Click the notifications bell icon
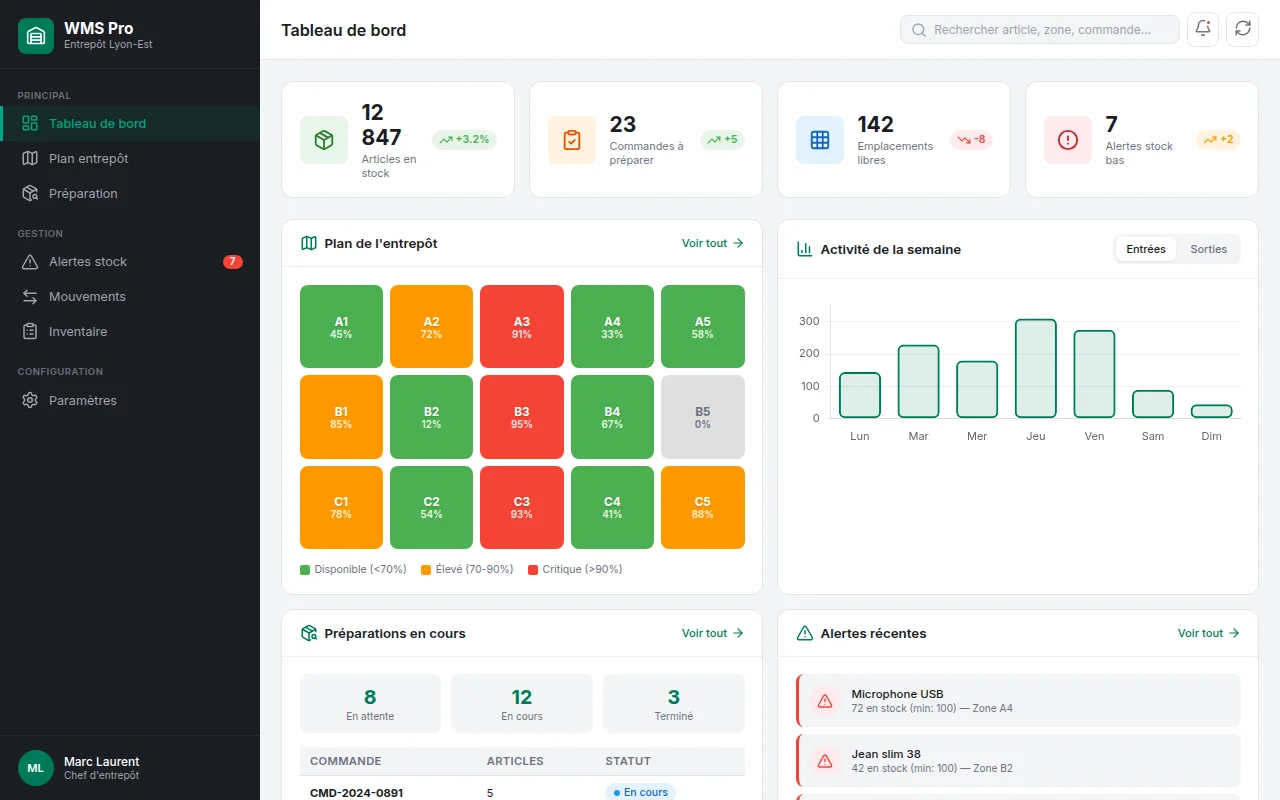This screenshot has width=1280, height=800. [x=1203, y=29]
